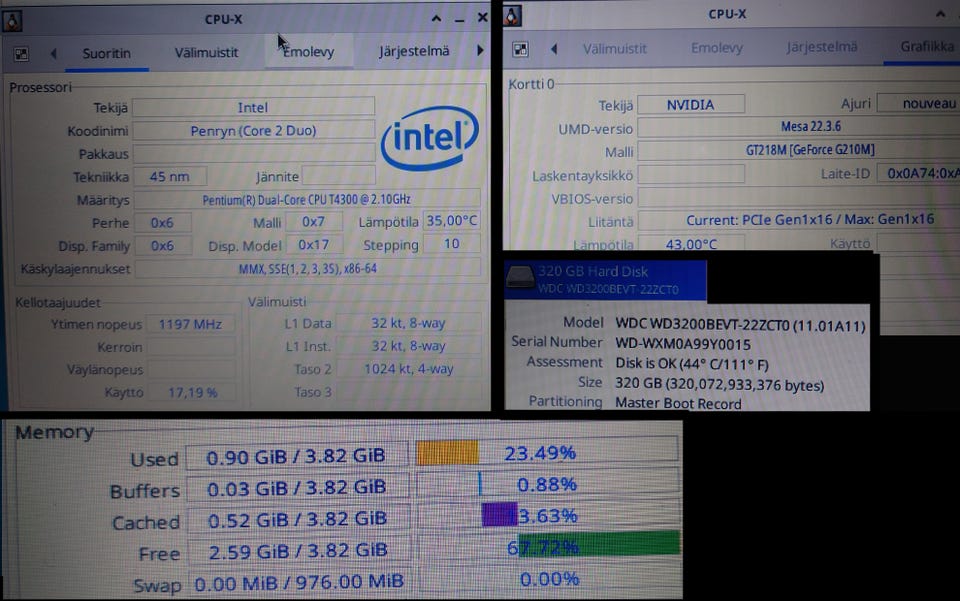960x601 pixels.
Task: Click tab list icon in left CPU-X window
Action: point(21,54)
